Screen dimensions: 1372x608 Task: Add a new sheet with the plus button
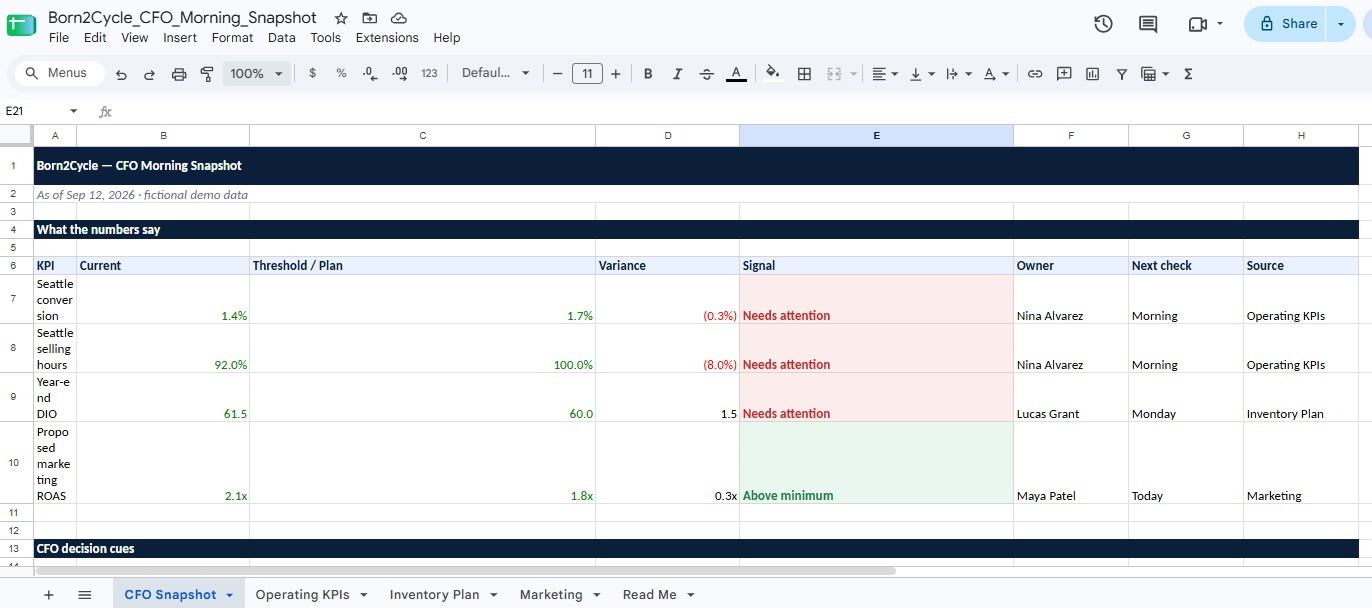[48, 595]
